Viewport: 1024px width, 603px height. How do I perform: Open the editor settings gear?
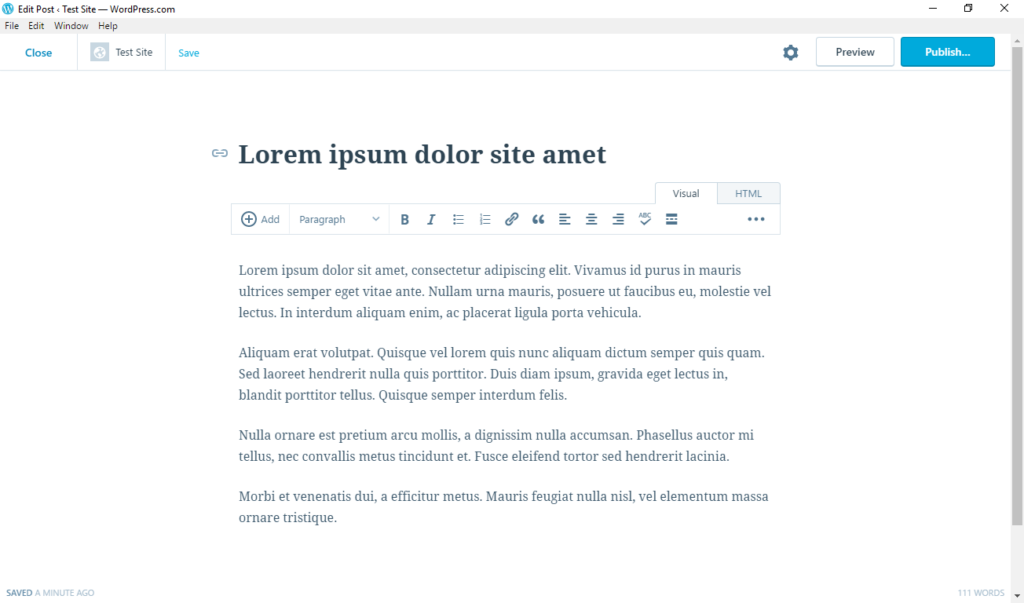[790, 52]
